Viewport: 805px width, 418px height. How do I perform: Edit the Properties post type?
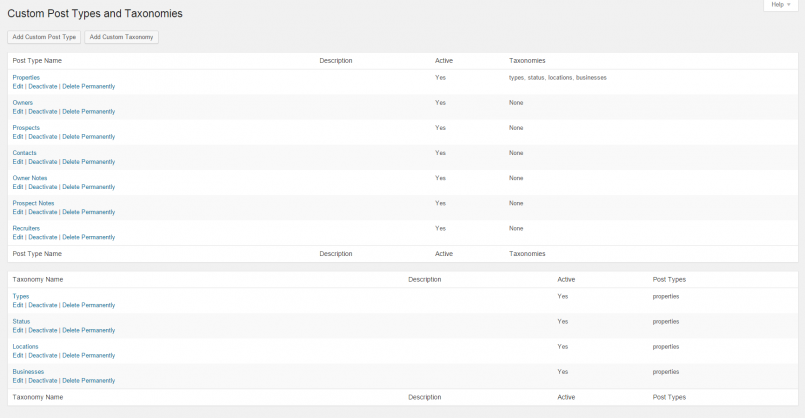tap(18, 86)
